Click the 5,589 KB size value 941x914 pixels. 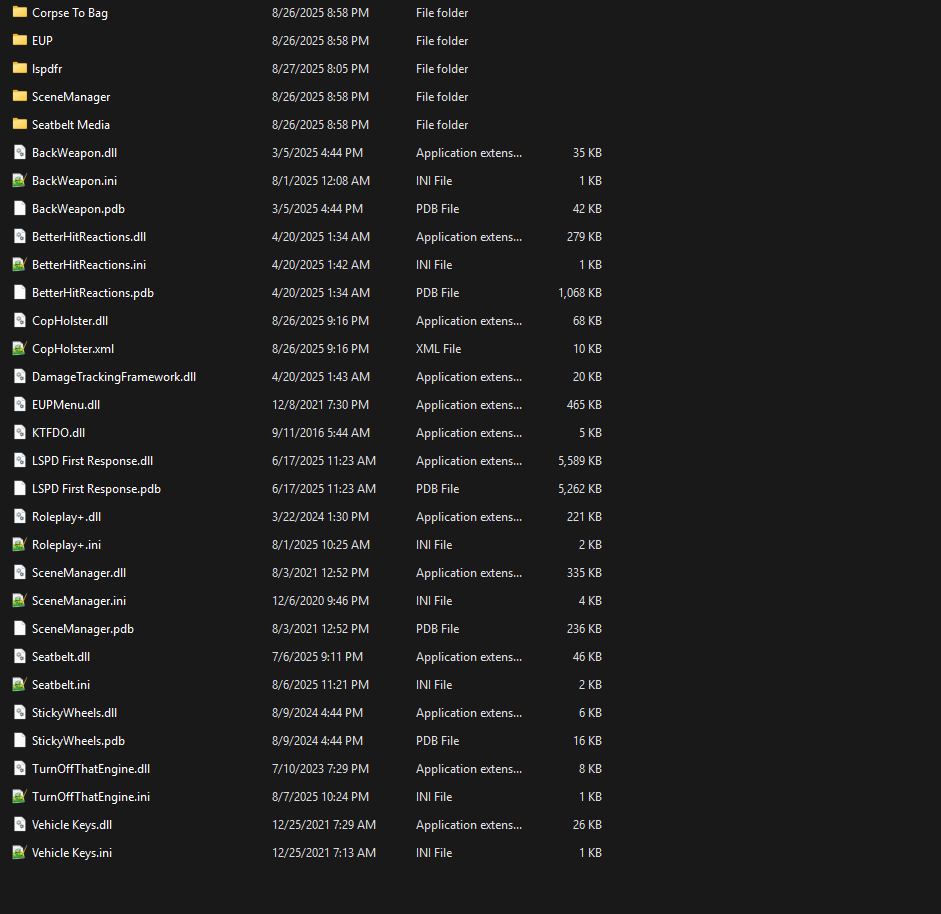tap(580, 461)
